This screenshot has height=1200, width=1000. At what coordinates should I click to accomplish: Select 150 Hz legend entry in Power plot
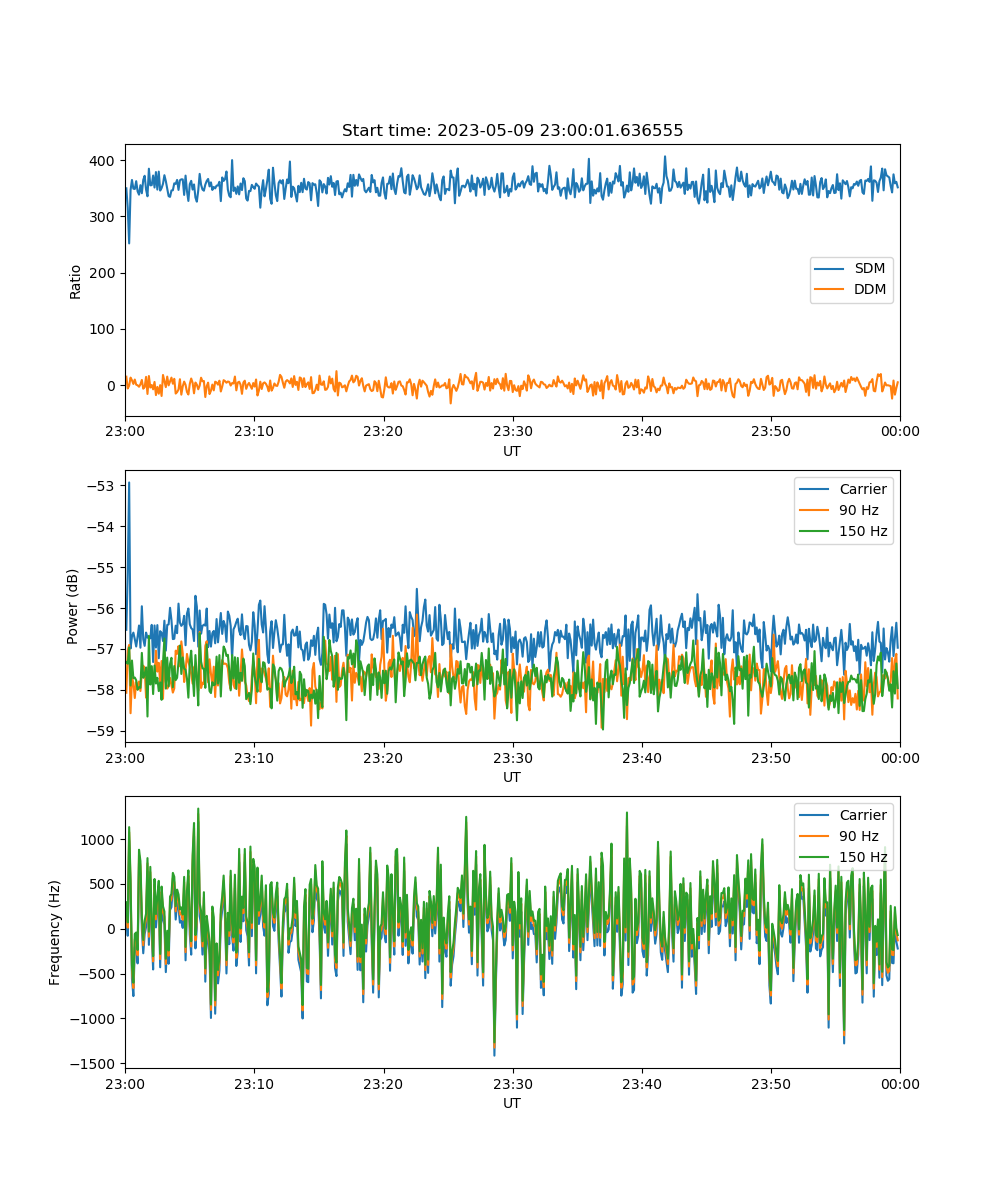pos(843,531)
